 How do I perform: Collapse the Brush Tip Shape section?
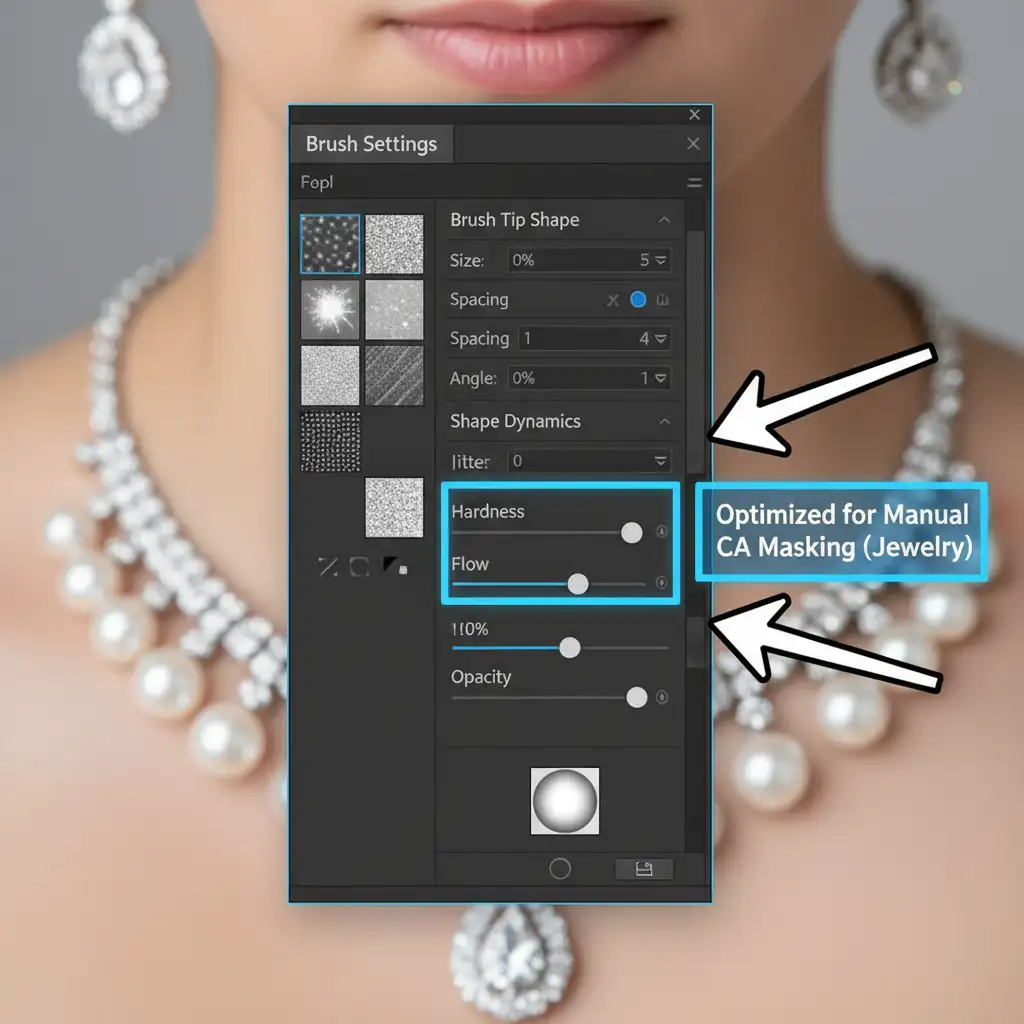pos(663,220)
